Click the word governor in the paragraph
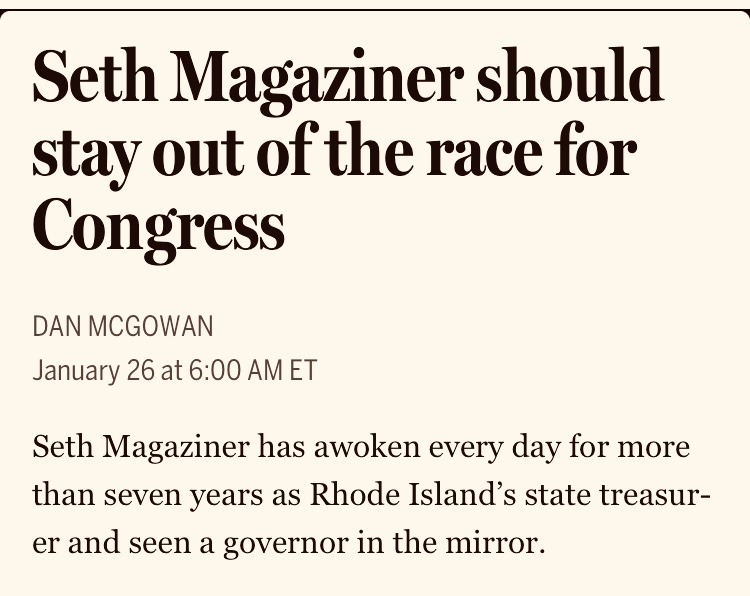The height and width of the screenshot is (596, 750). pyautogui.click(x=286, y=544)
